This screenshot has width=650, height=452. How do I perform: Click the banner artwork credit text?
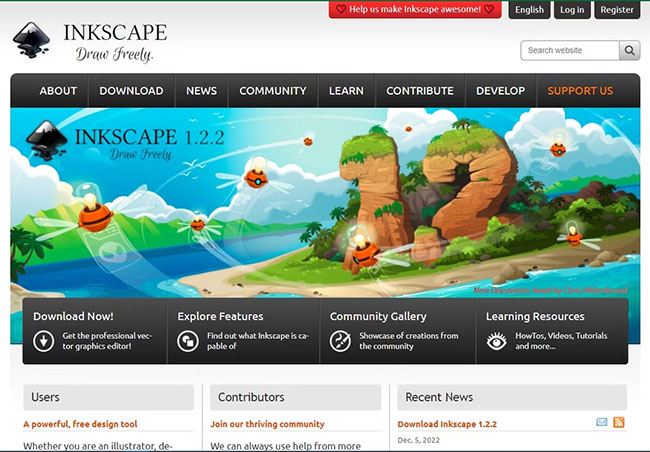(550, 290)
